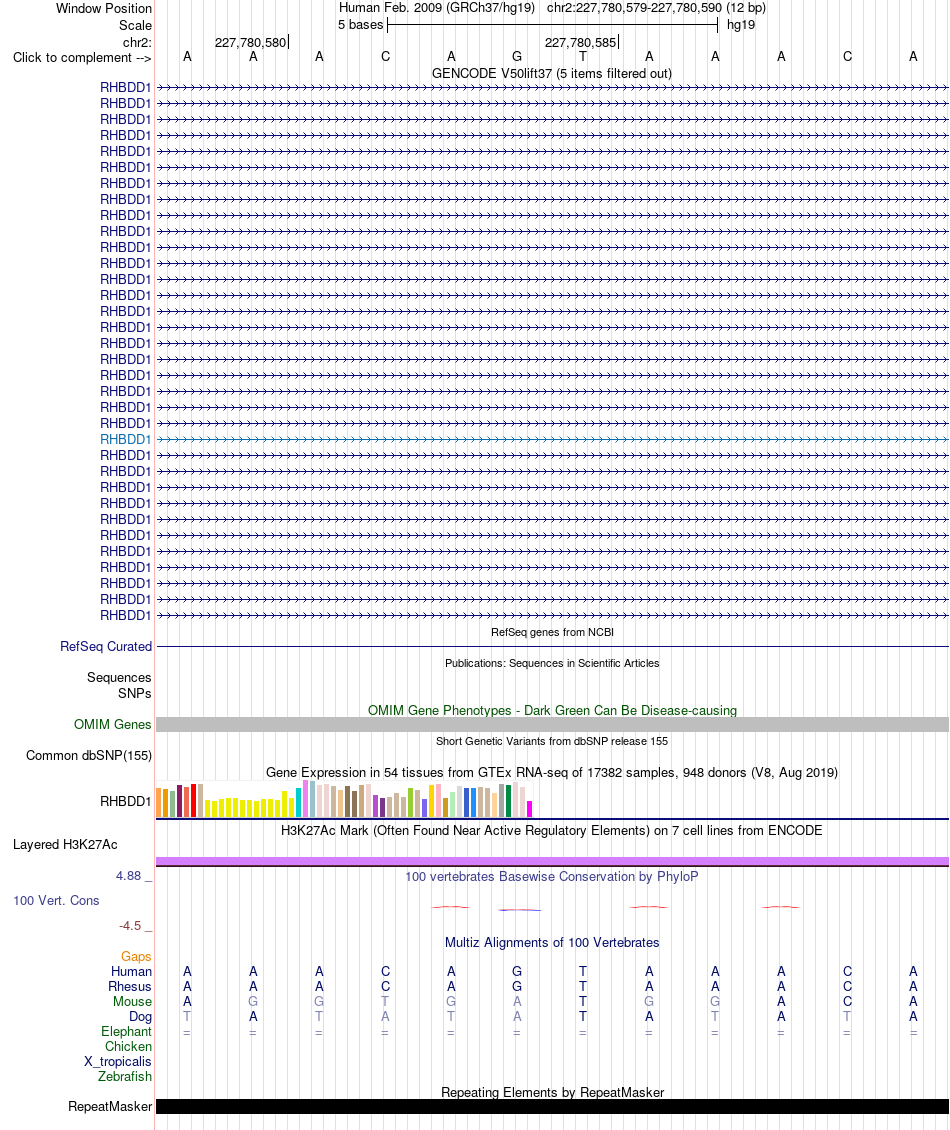Click the -4.5 PhyloP lower scale value
Image resolution: width=950 pixels, height=1130 pixels.
[130, 925]
